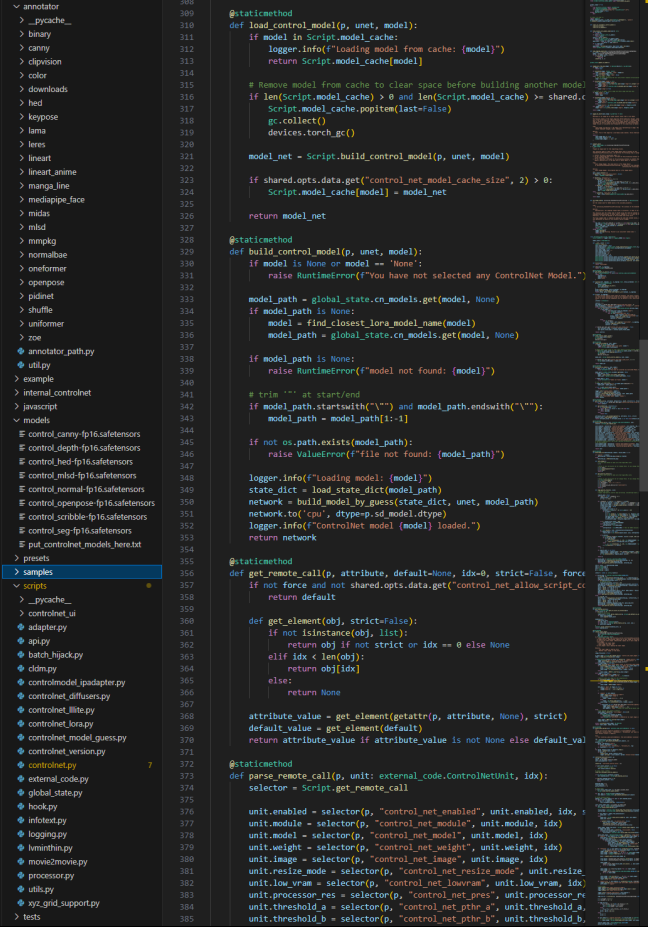Click the Python icon beside xyz_grid_support.py
The width and height of the screenshot is (648, 927).
pyautogui.click(x=21, y=902)
